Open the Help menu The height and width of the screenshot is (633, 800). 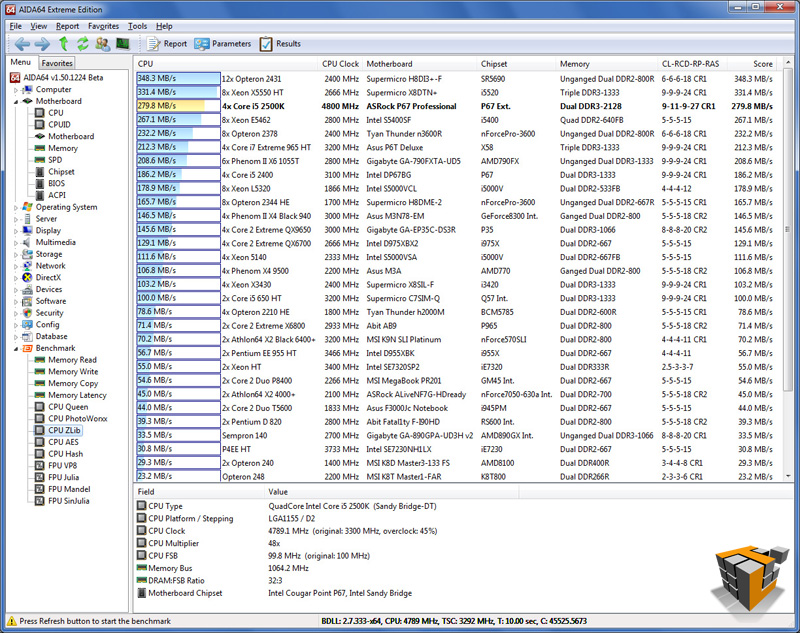[164, 26]
